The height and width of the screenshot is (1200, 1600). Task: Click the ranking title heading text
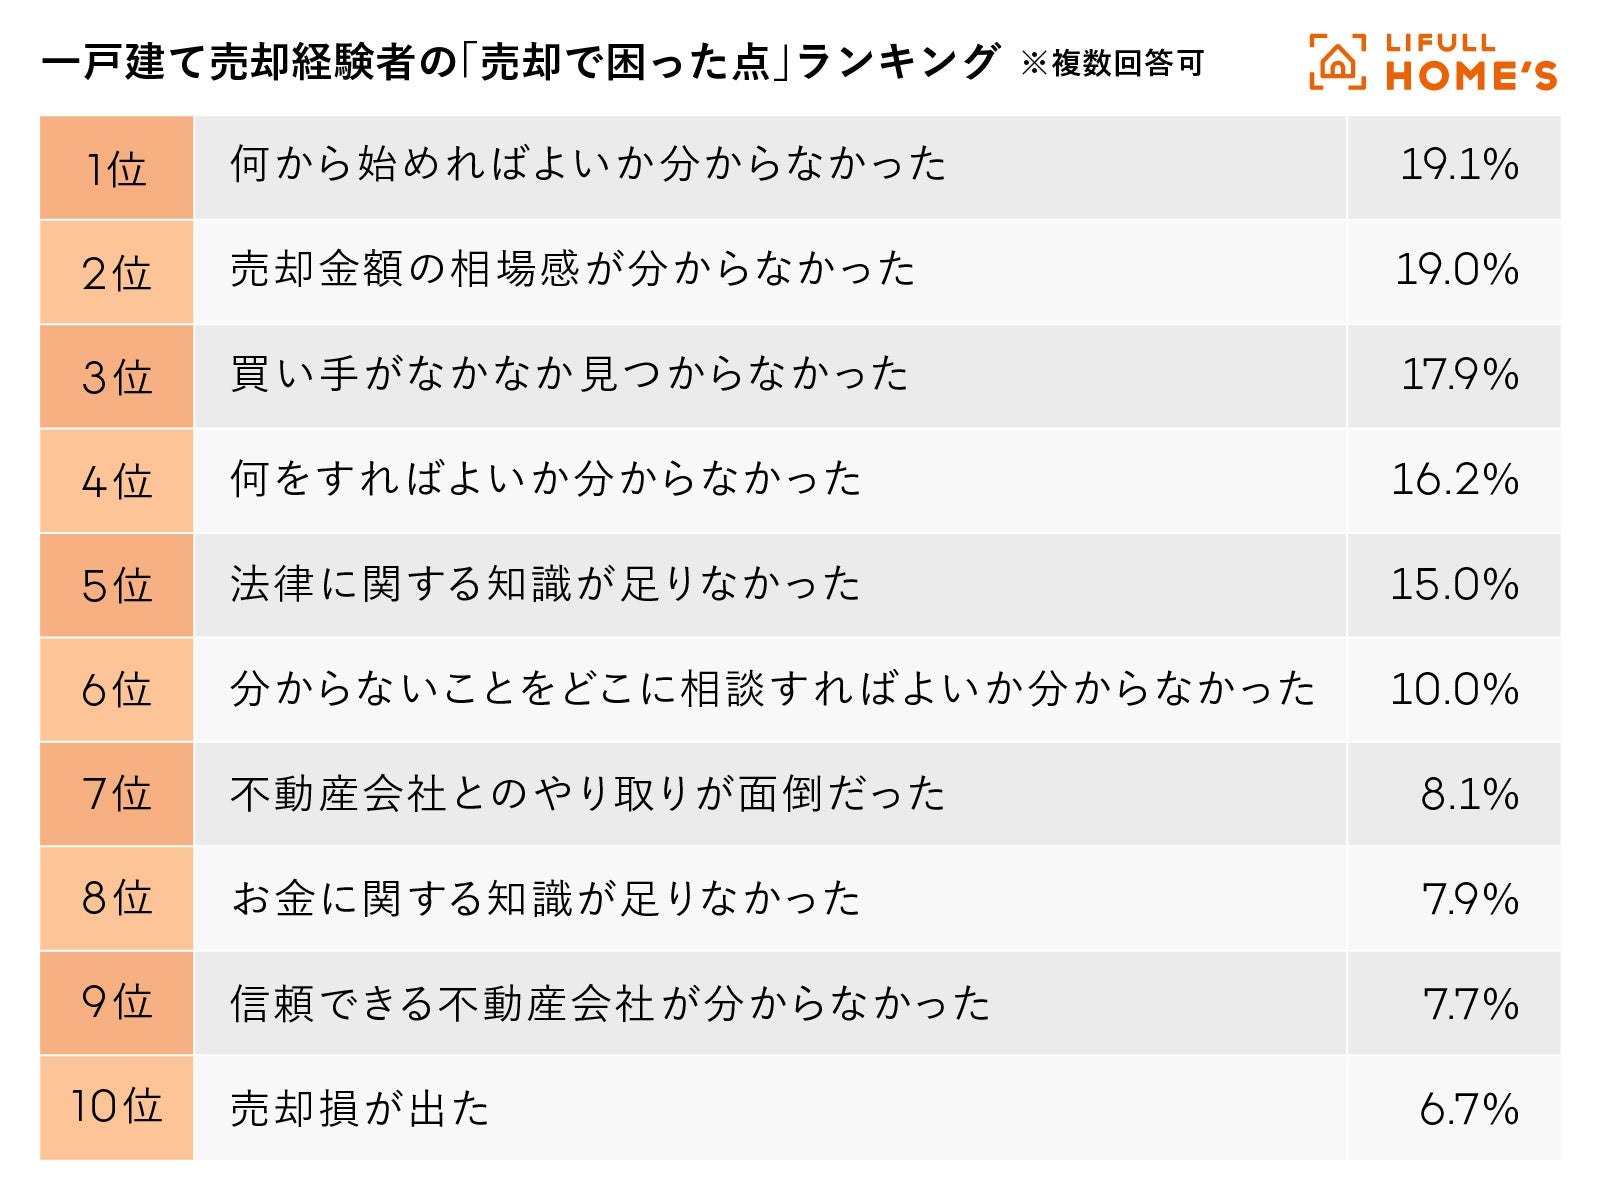click(x=520, y=62)
